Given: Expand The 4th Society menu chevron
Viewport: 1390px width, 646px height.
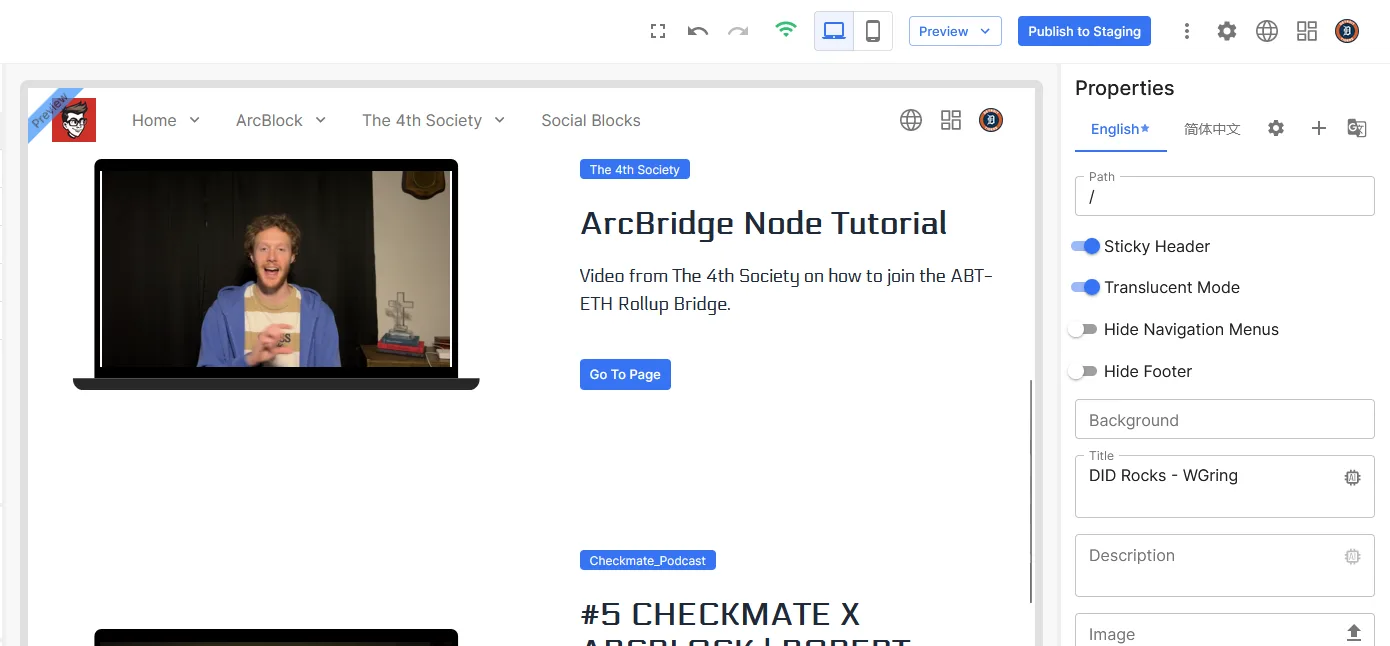Looking at the screenshot, I should (x=499, y=120).
